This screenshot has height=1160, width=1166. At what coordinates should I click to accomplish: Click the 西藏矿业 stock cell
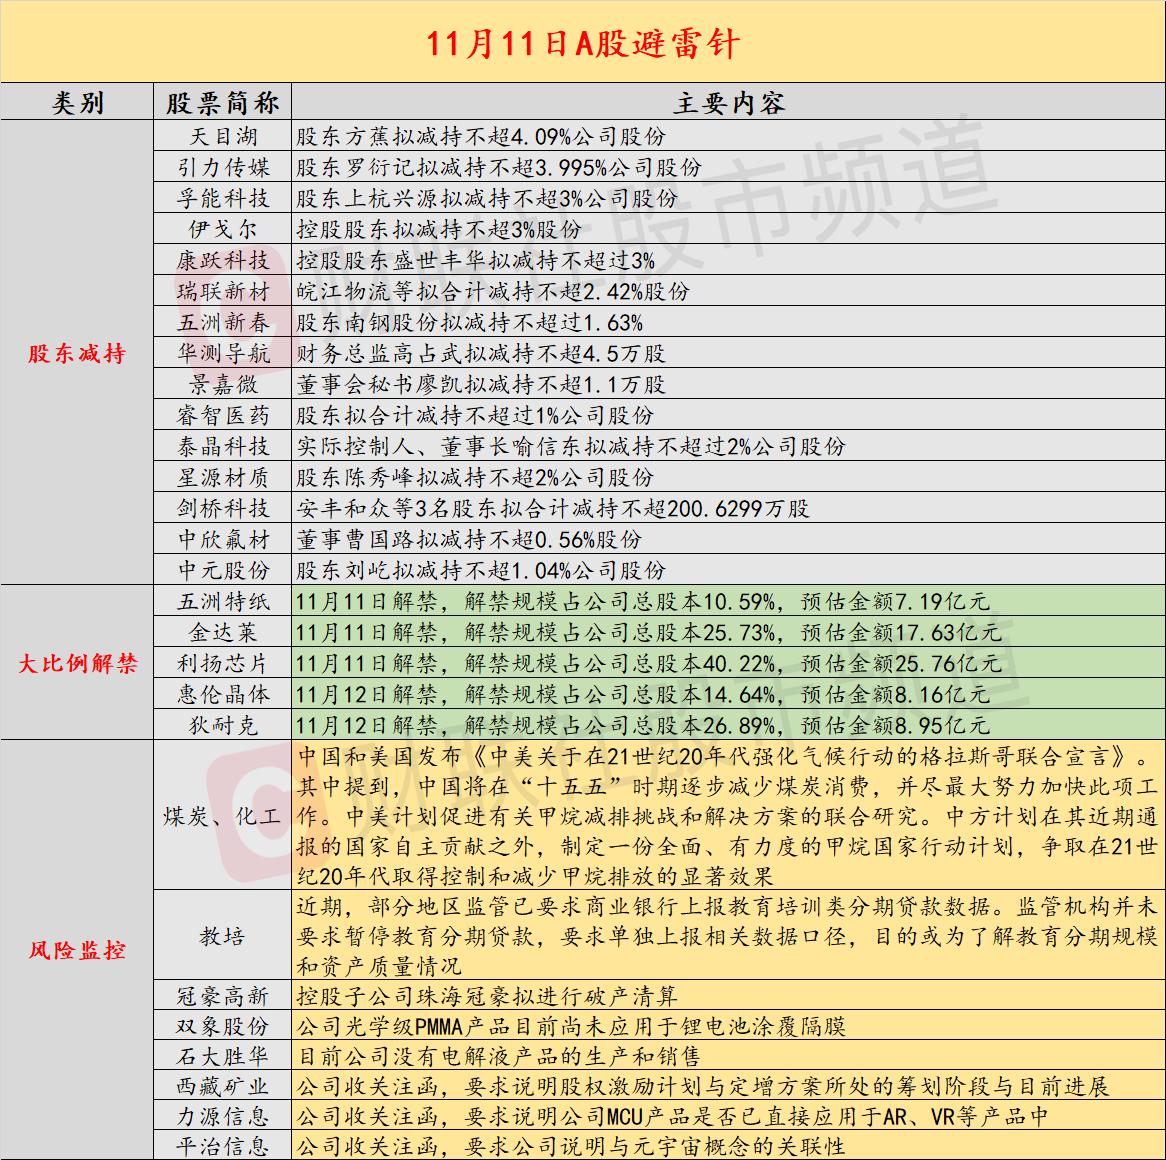222,1086
